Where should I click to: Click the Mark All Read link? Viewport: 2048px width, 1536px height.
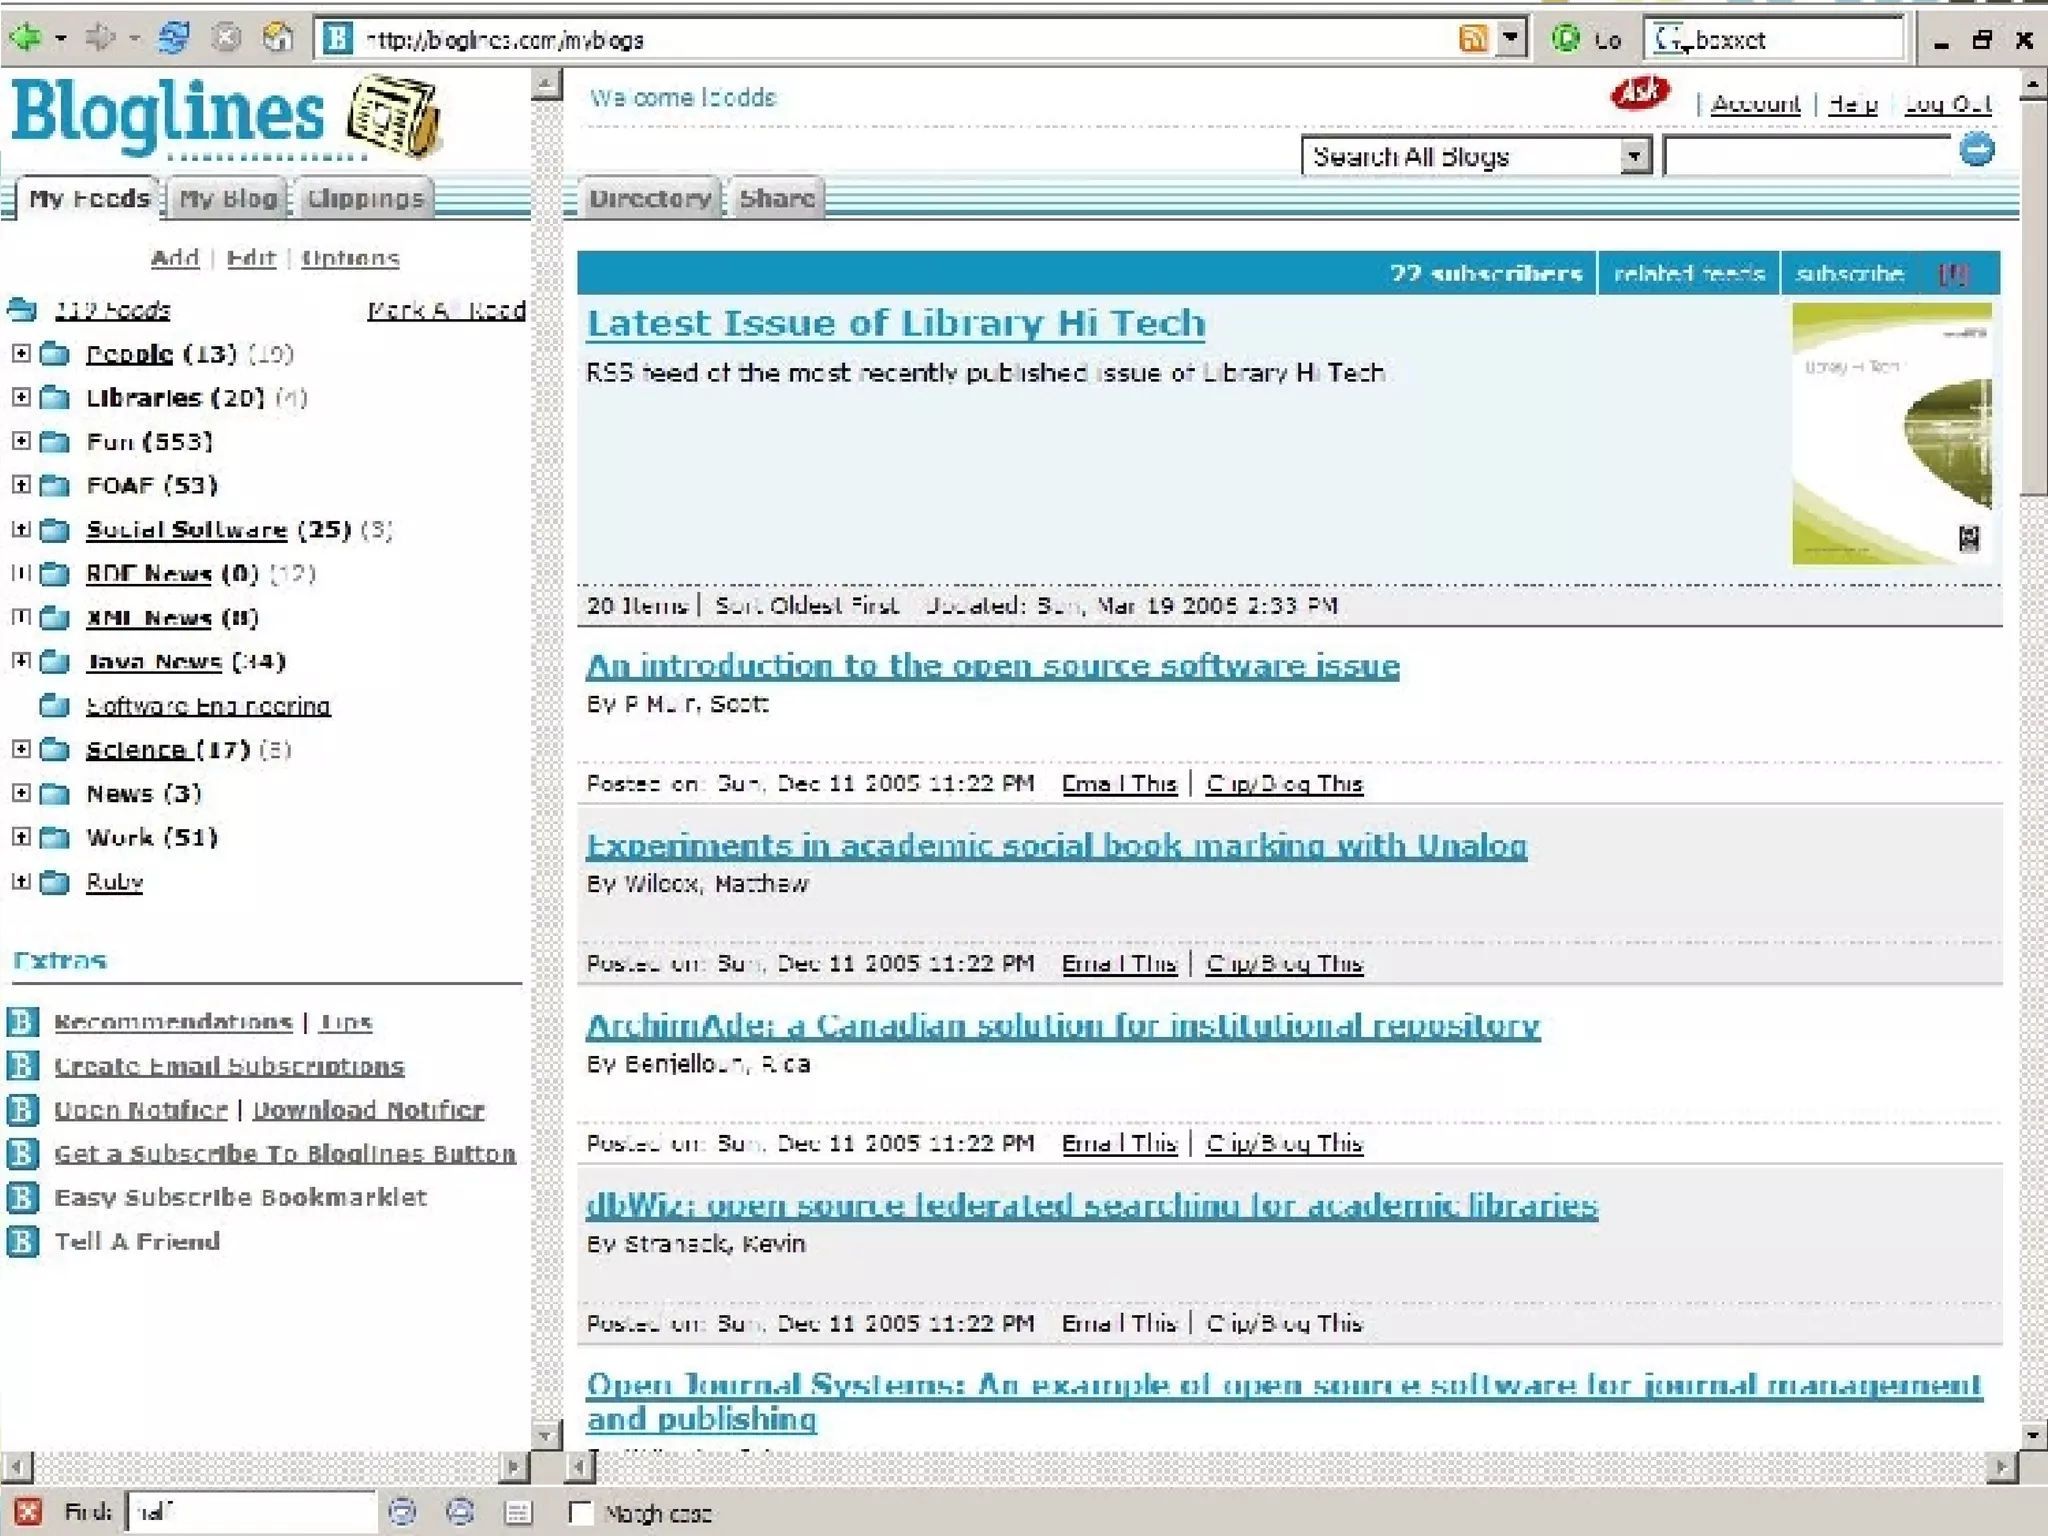446,310
